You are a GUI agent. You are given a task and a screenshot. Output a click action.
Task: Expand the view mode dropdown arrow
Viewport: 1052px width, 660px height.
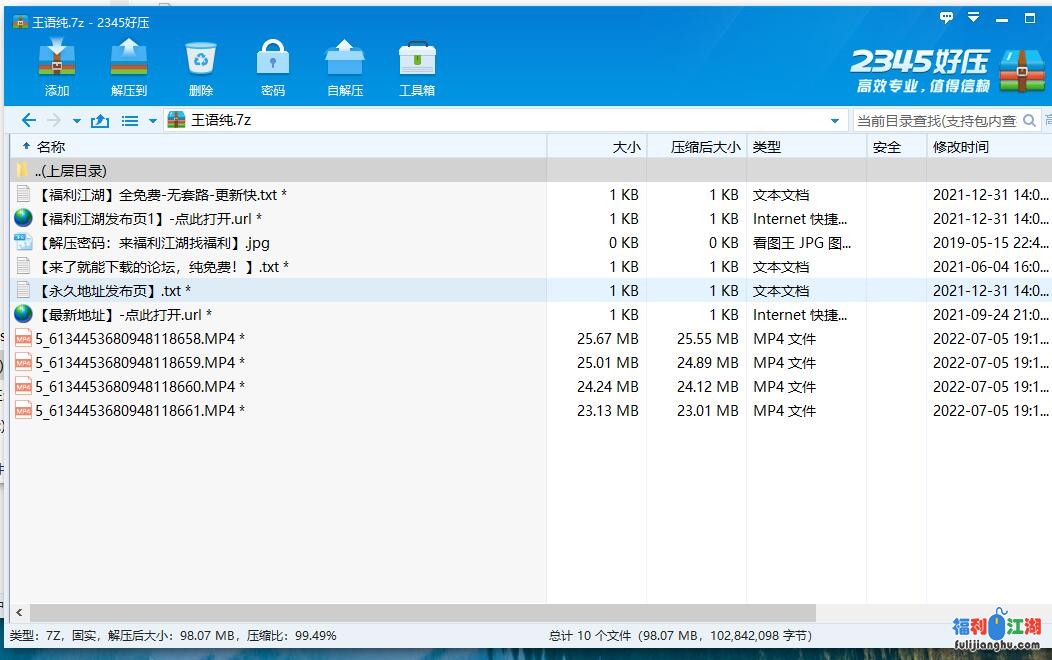click(153, 121)
